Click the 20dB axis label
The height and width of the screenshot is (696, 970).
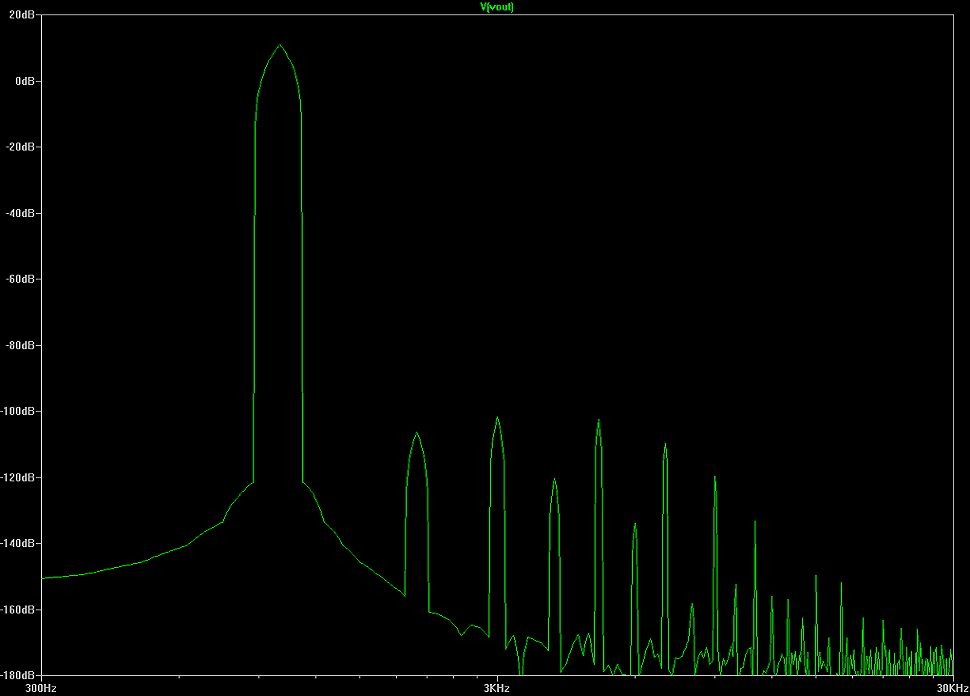coord(22,15)
